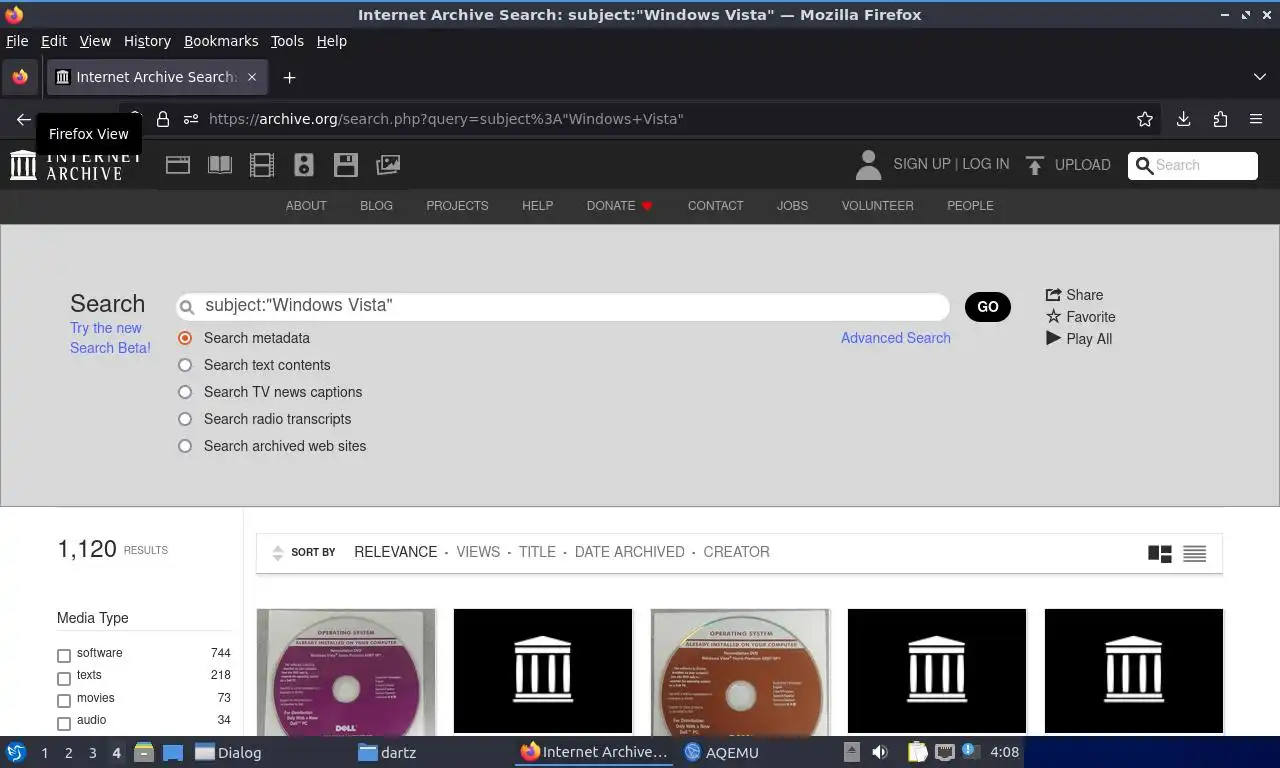
Task: Select Search text contents radio button
Action: point(185,365)
